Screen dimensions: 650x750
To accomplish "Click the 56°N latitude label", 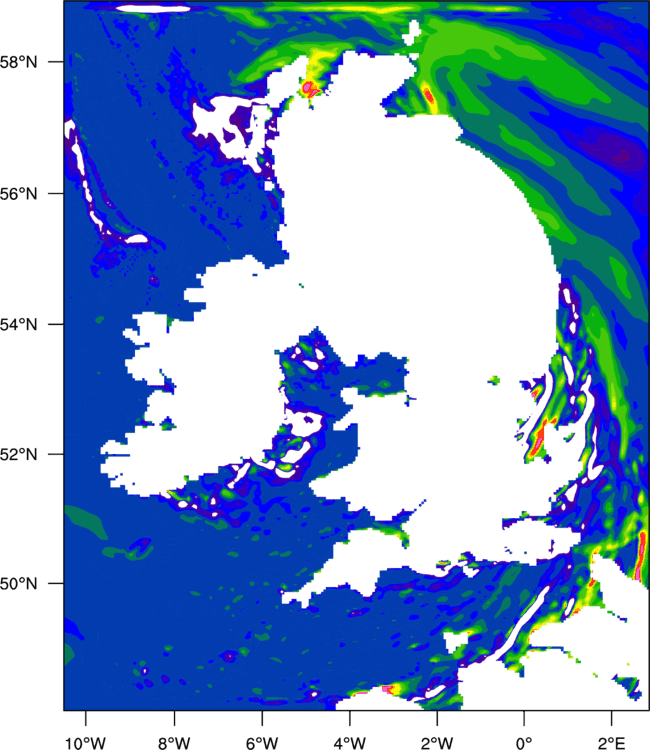I will pos(18,194).
